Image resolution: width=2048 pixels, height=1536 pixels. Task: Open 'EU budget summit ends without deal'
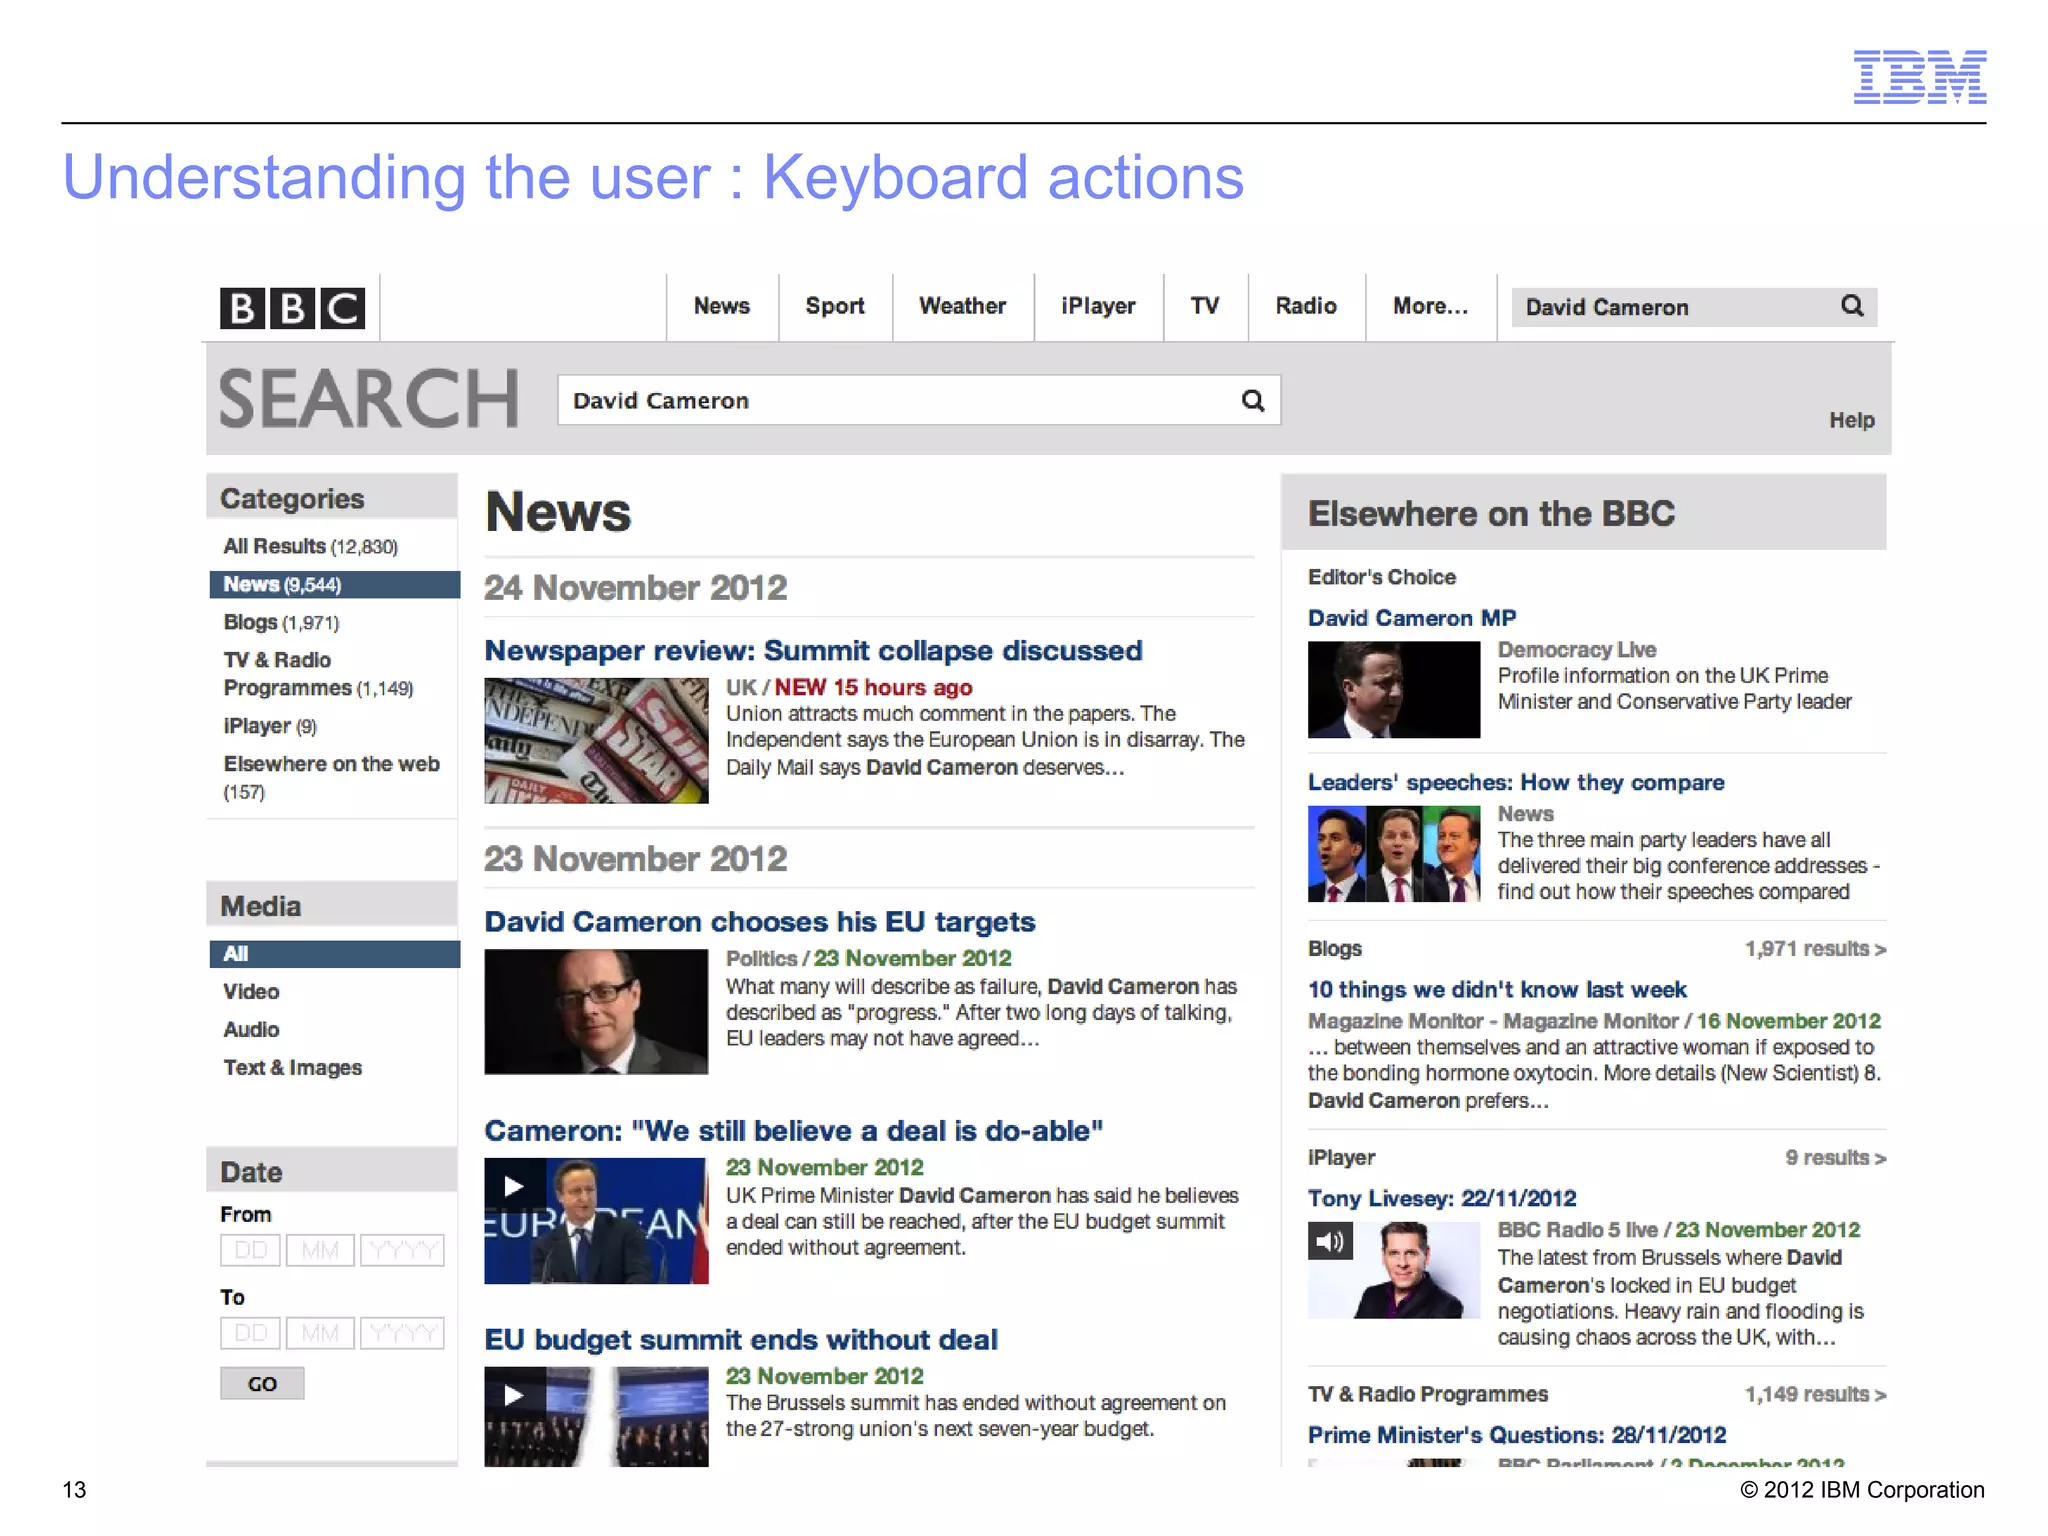point(741,1340)
